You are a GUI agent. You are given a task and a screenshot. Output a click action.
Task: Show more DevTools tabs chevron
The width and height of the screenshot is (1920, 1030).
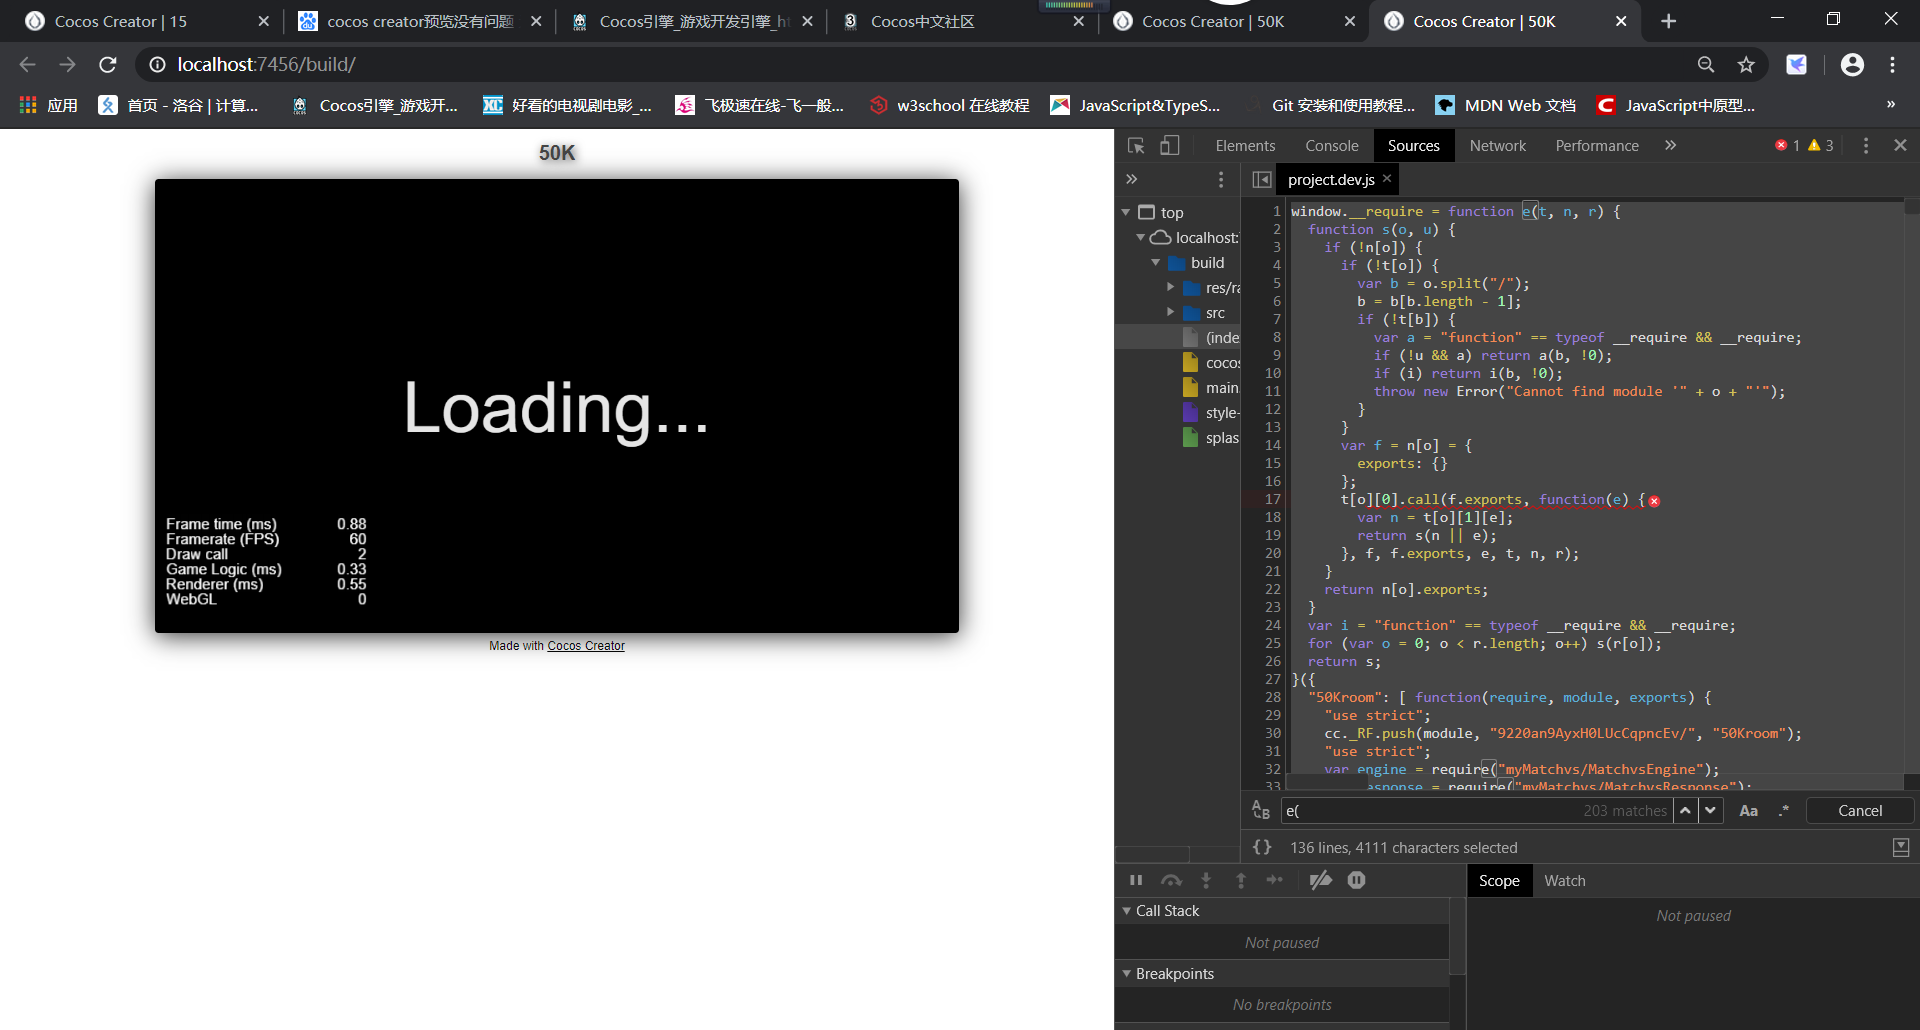click(x=1670, y=146)
